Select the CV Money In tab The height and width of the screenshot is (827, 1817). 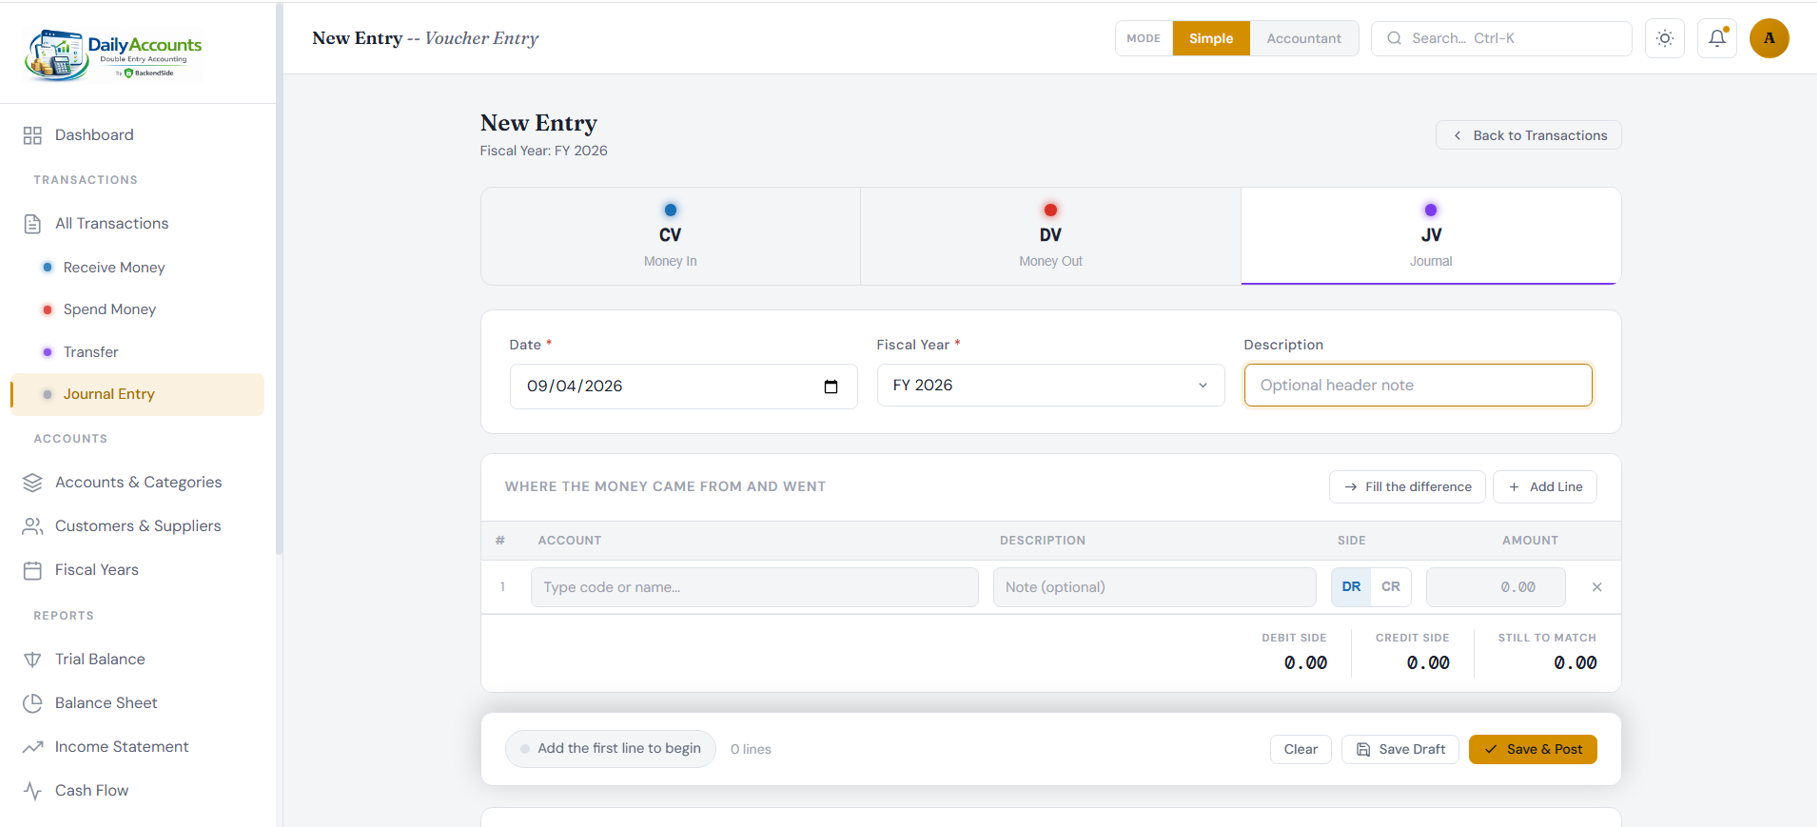tap(670, 236)
